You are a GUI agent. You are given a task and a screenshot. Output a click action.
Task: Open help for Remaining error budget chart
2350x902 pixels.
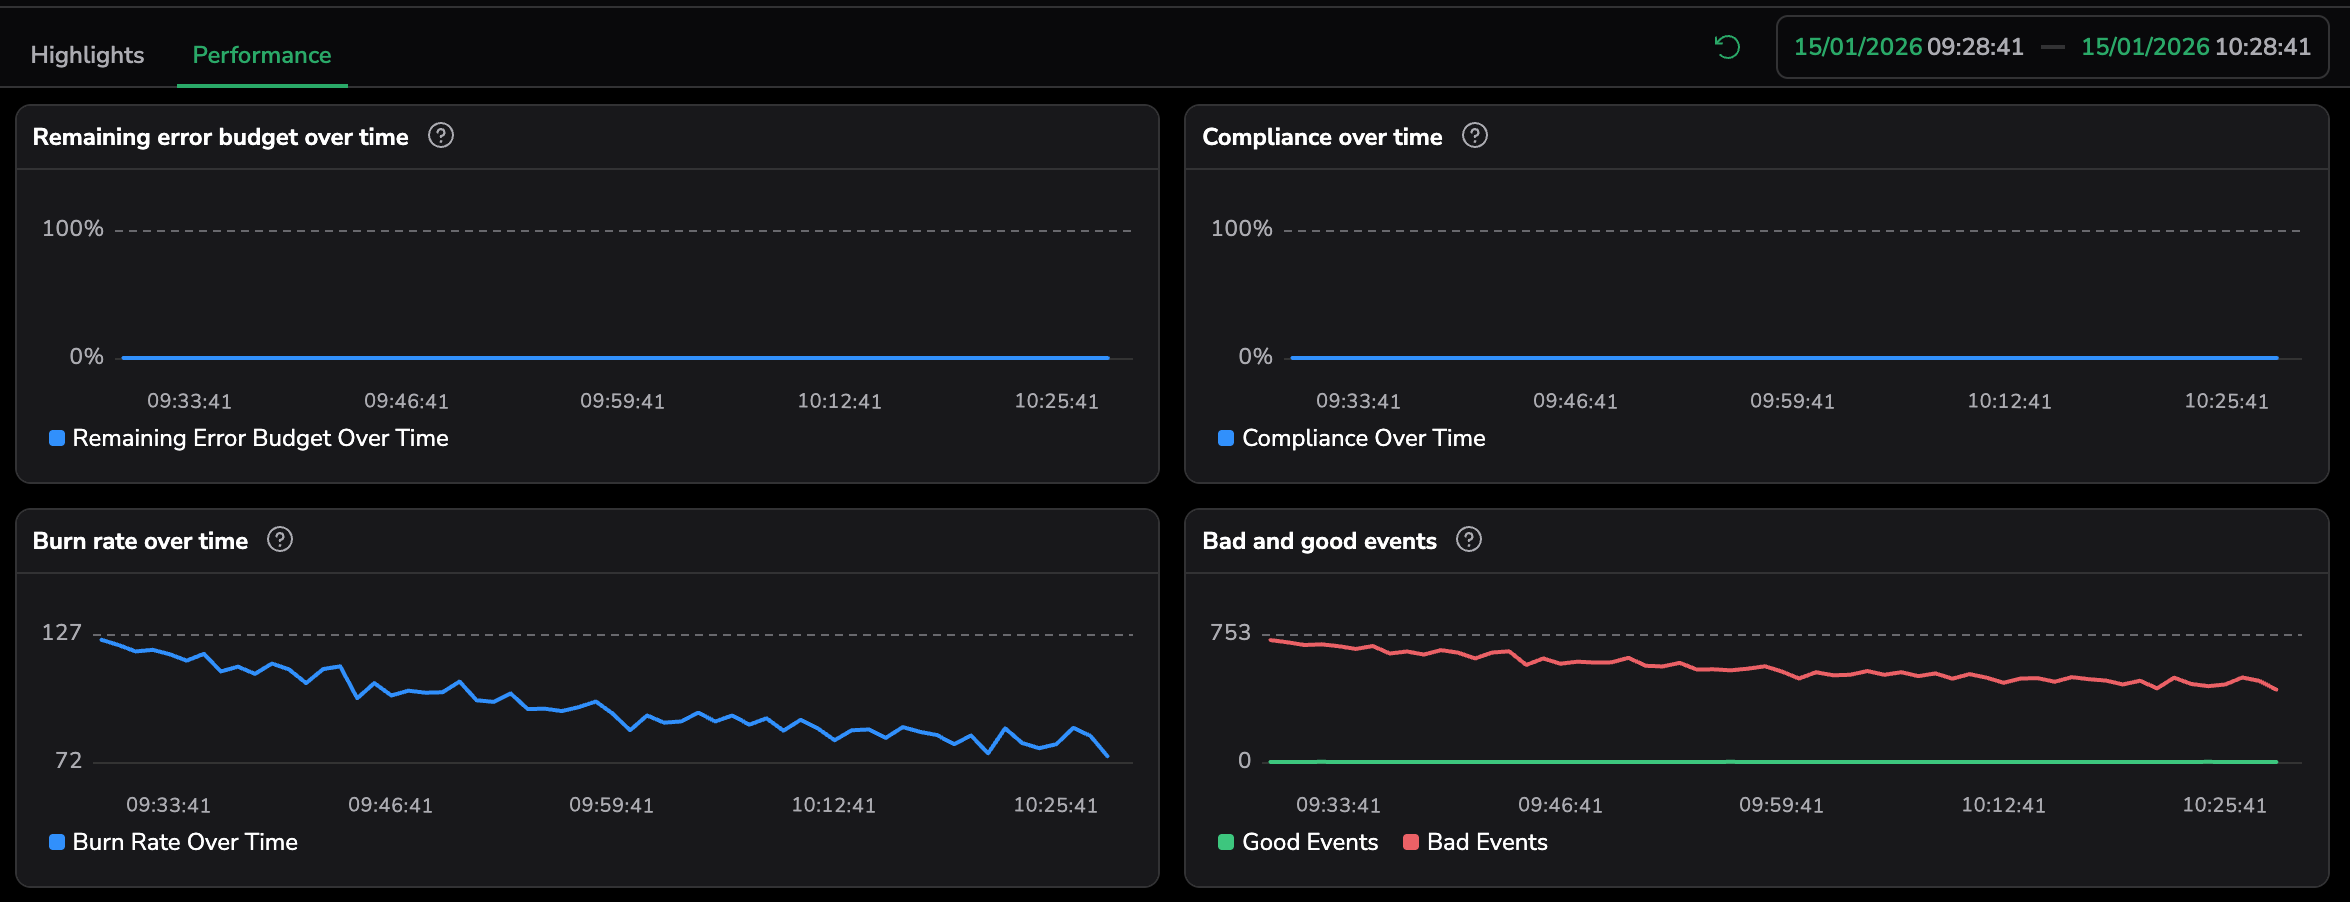pos(441,136)
